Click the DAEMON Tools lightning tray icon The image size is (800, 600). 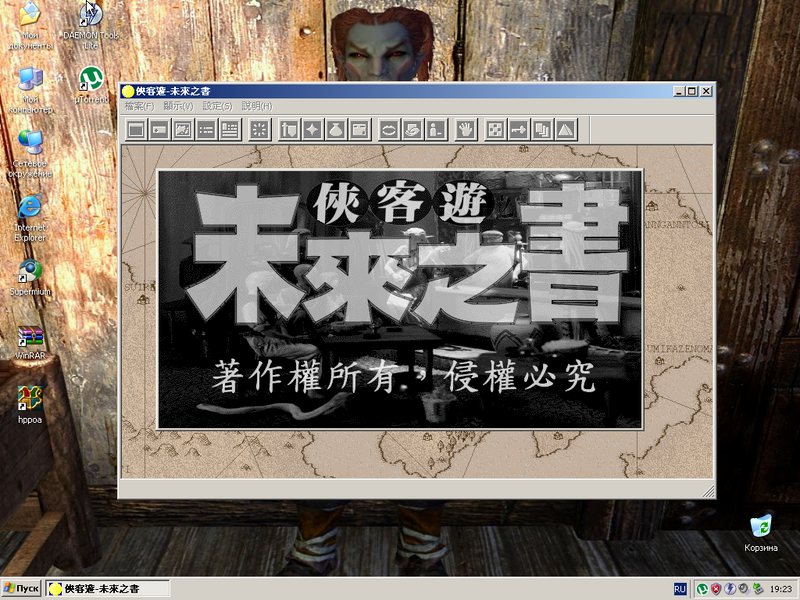tap(730, 589)
